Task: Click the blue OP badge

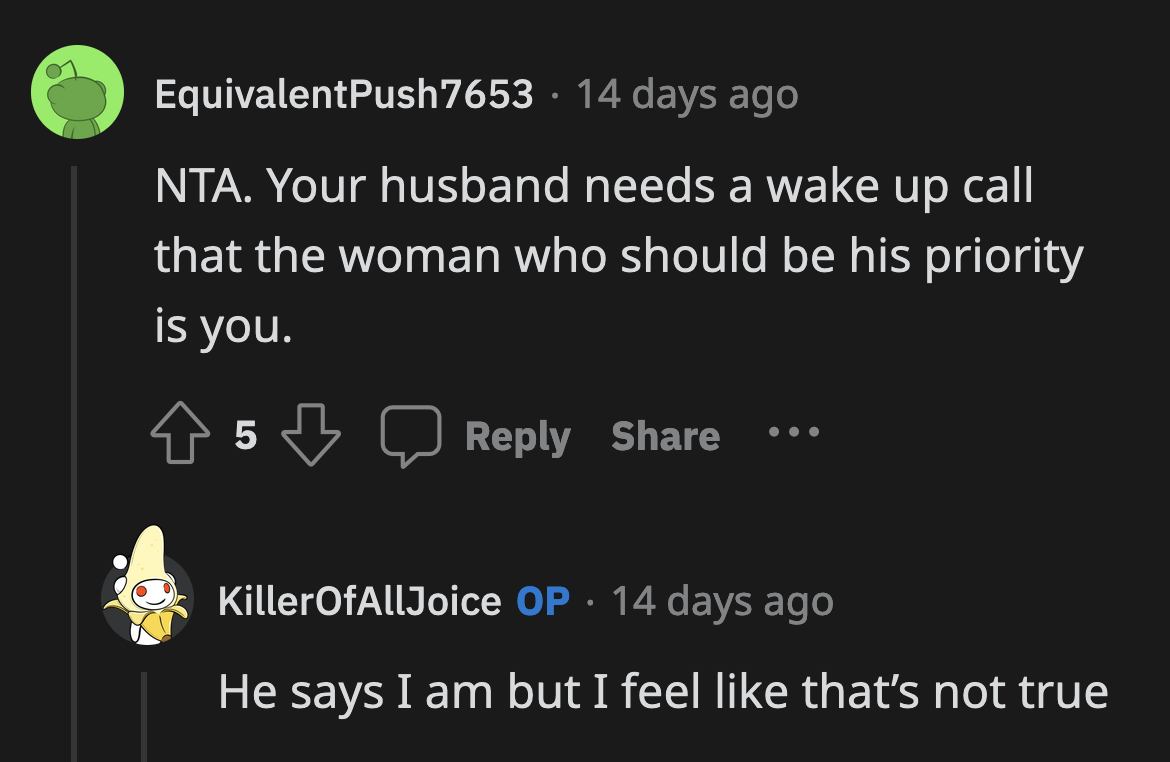Action: pos(544,601)
